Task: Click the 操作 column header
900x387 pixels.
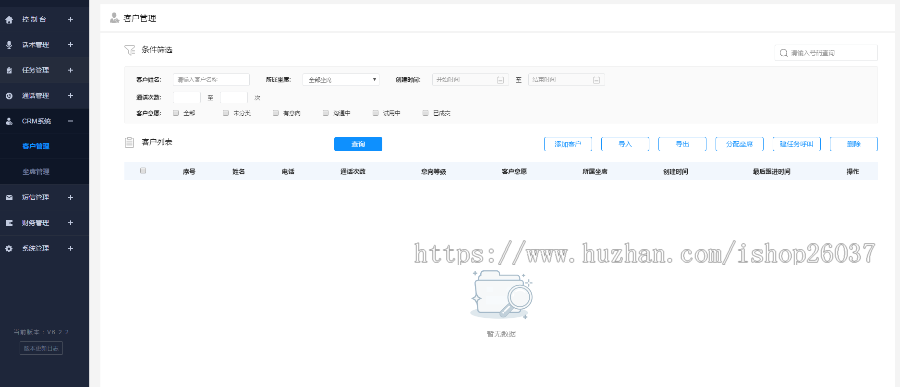Action: [x=852, y=172]
